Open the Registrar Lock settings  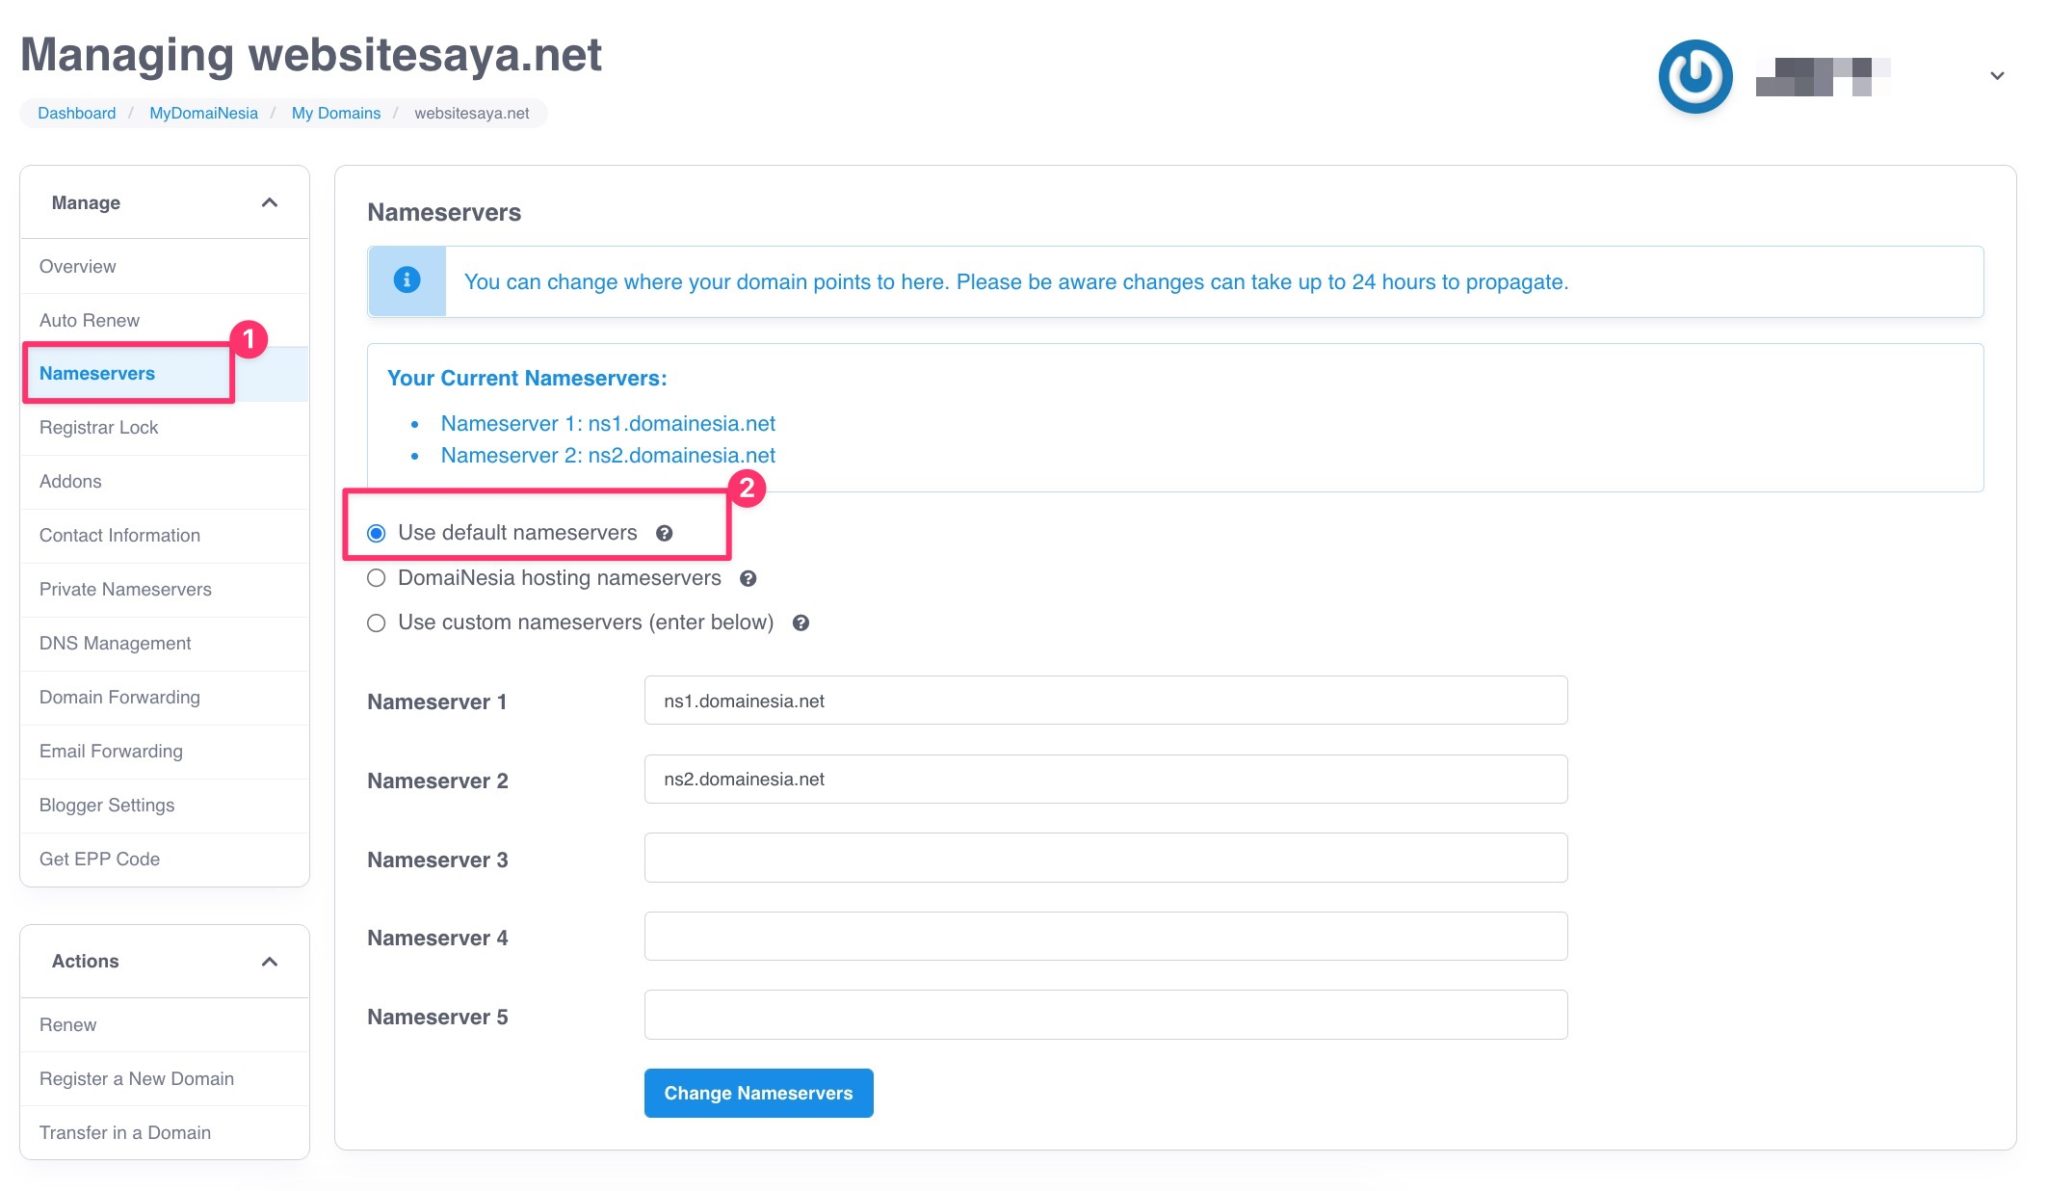[x=99, y=427]
